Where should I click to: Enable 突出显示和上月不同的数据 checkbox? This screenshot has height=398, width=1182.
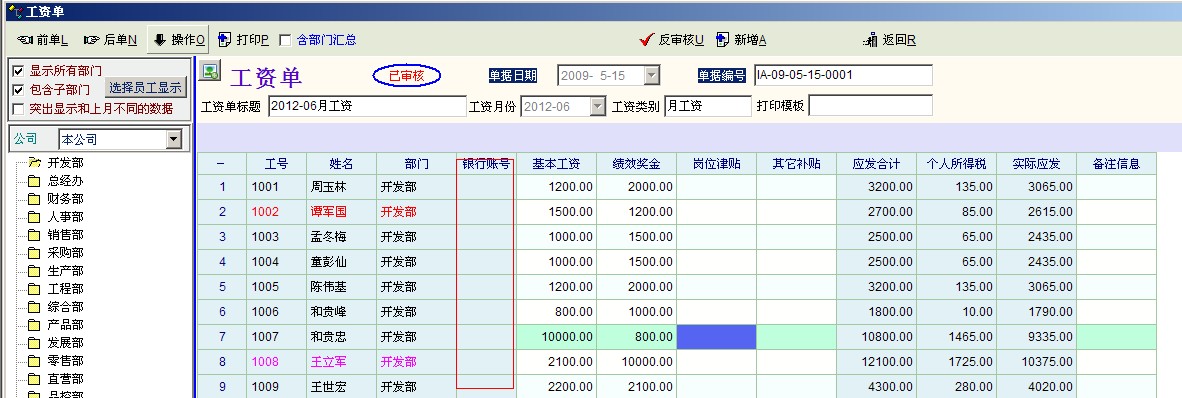pyautogui.click(x=19, y=109)
